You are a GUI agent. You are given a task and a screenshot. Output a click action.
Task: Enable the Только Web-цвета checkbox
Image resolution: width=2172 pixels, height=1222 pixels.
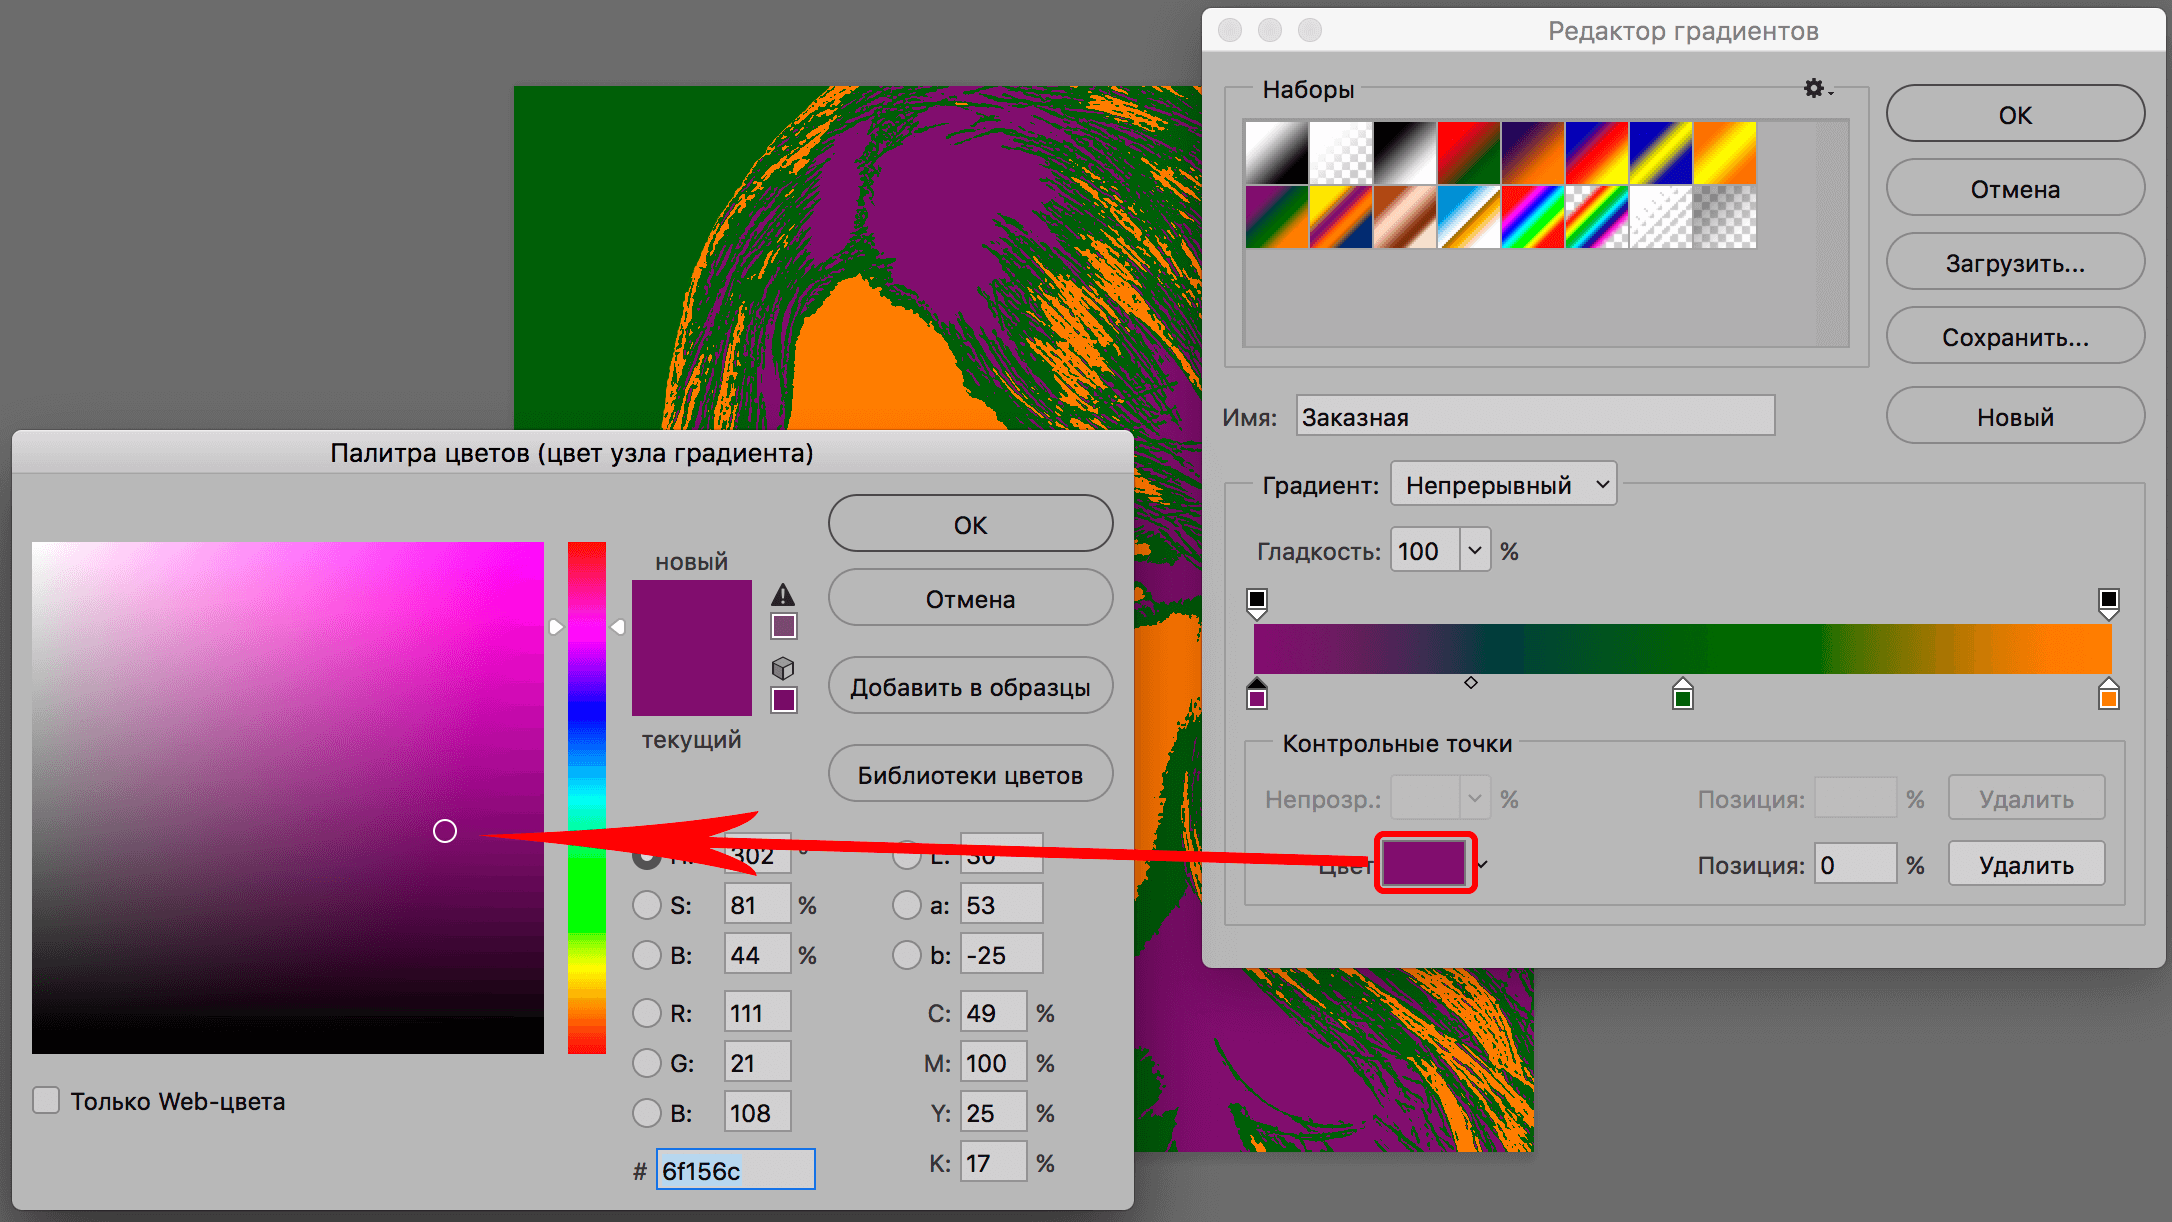[x=46, y=1100]
